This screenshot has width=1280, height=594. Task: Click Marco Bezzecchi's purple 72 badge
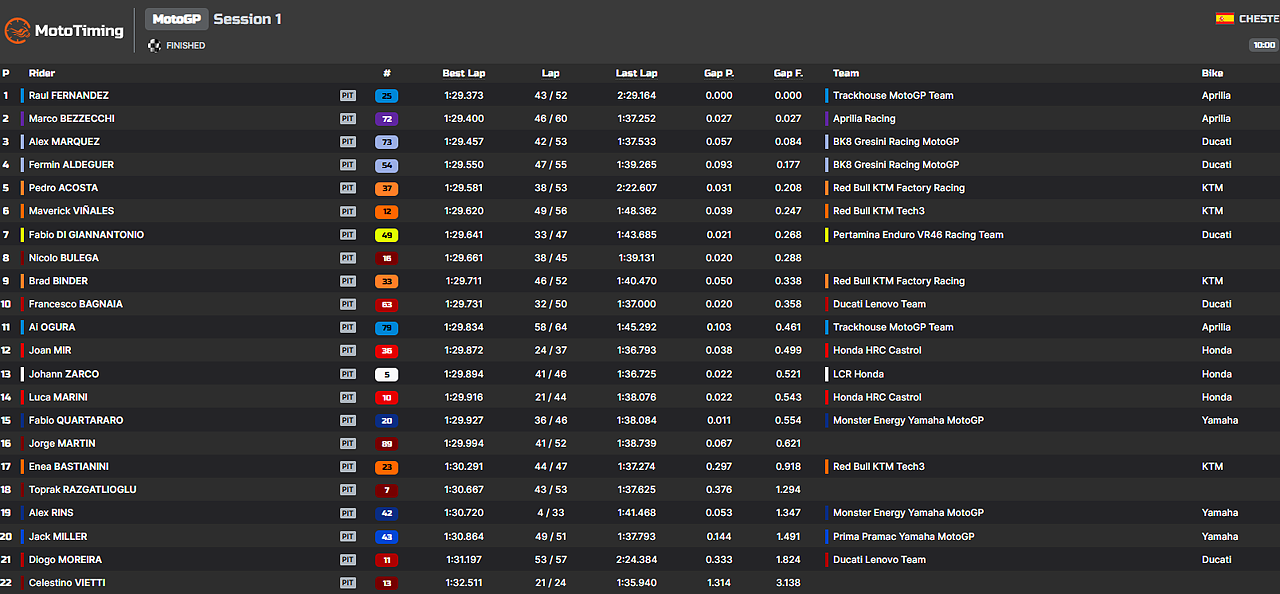[x=386, y=118]
